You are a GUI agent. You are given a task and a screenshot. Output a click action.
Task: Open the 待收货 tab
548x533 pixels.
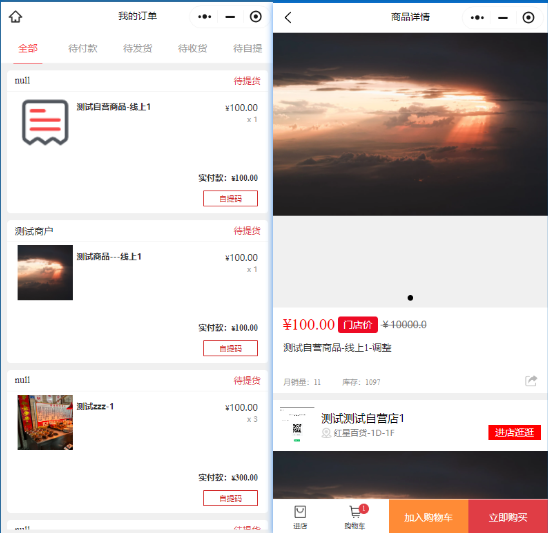pos(192,48)
